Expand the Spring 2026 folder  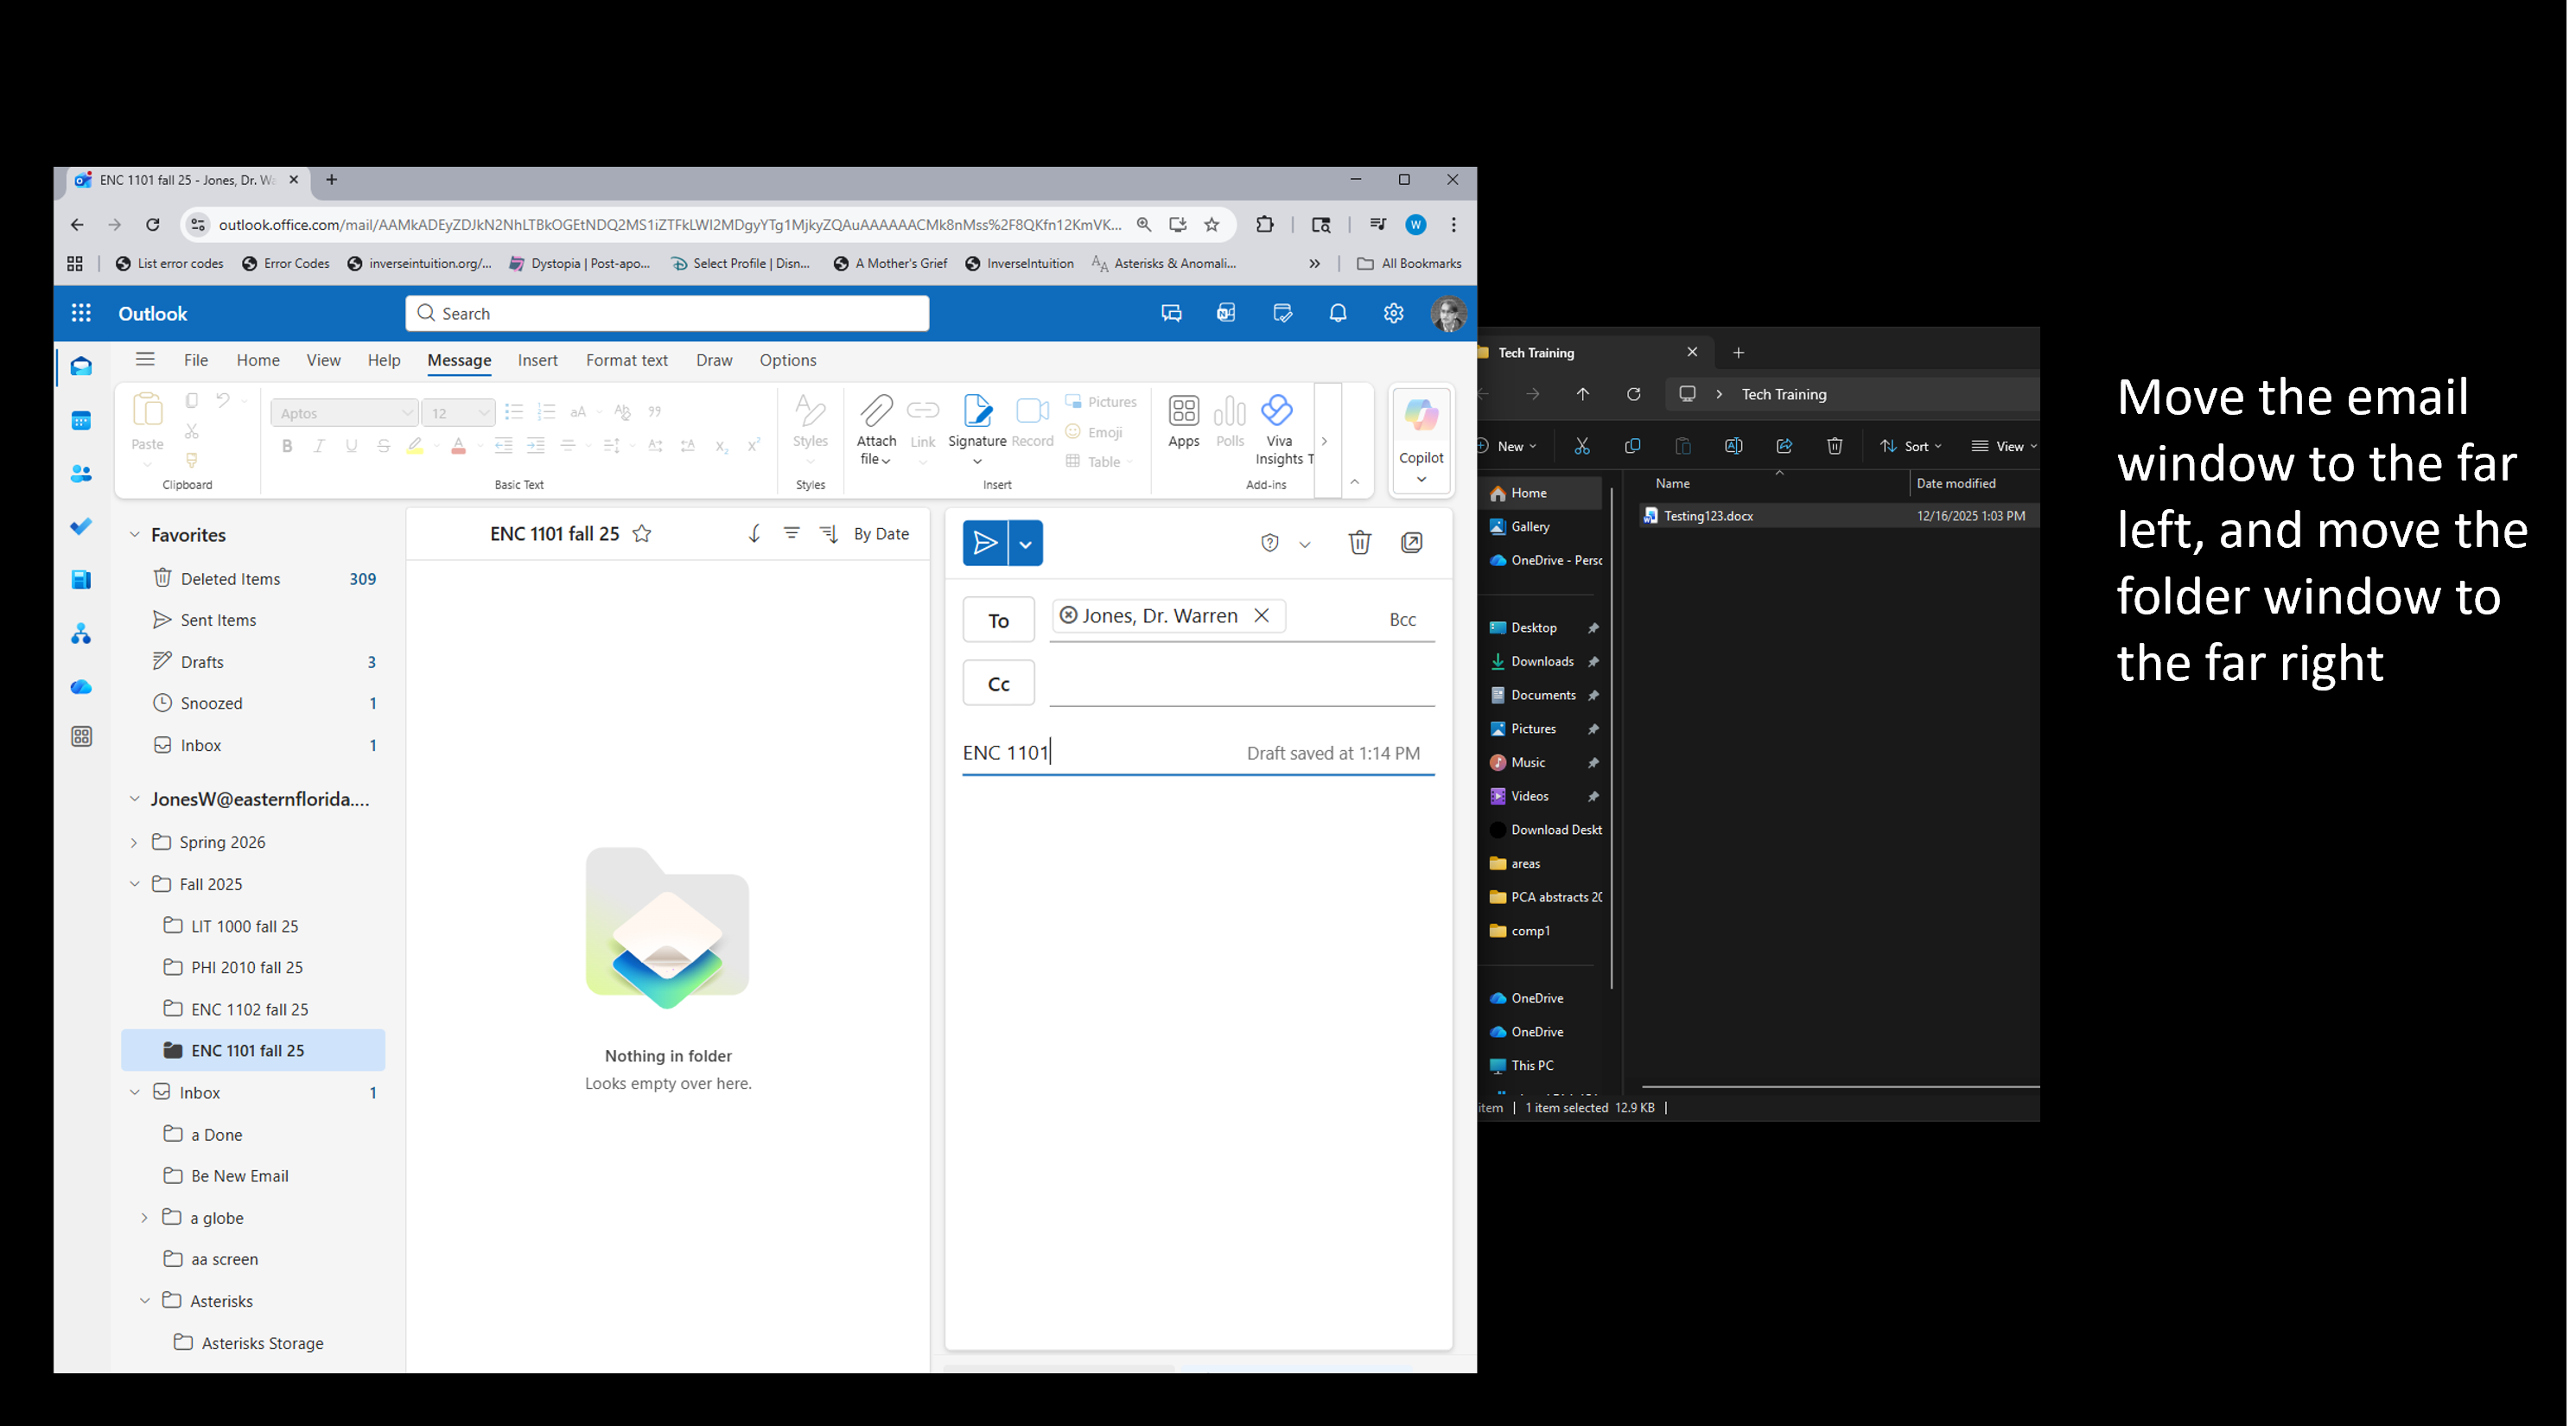coord(134,843)
